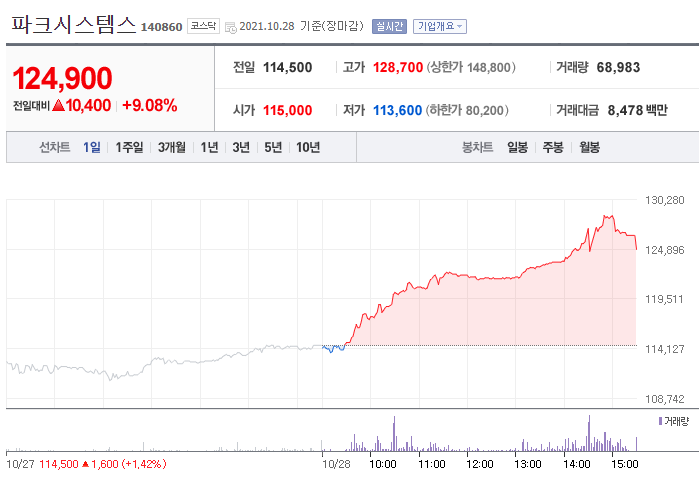This screenshot has height=482, width=699.
Task: Click the 코스닥 market badge
Action: (203, 26)
